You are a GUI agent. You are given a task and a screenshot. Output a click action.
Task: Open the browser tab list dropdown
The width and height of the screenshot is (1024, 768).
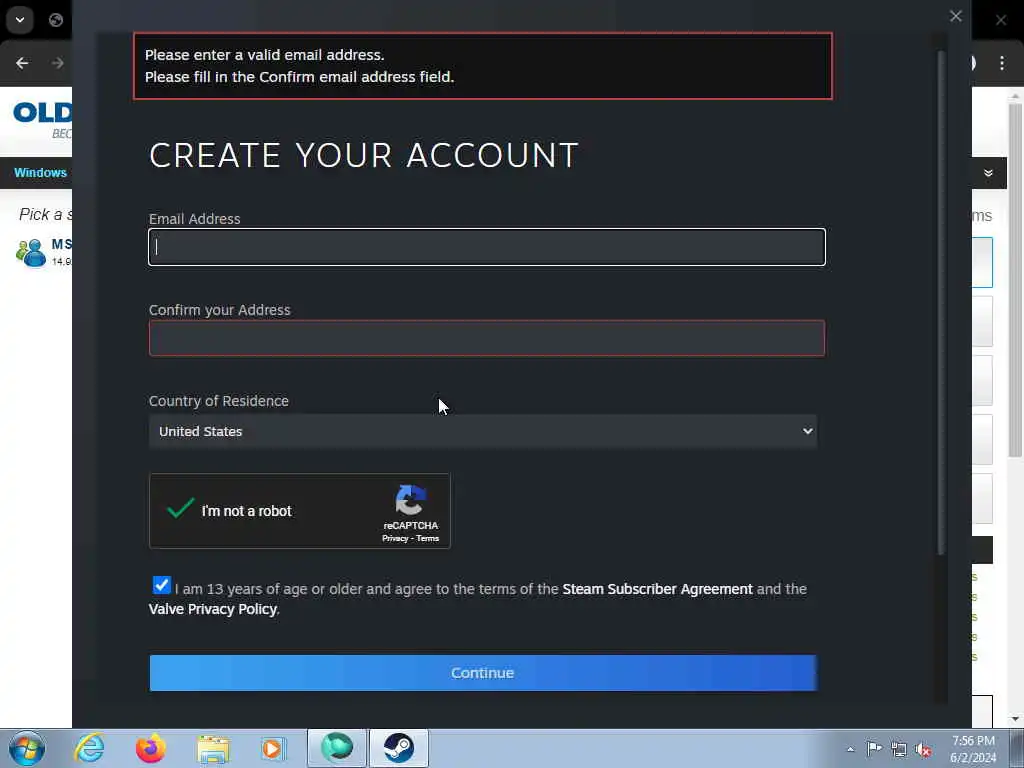pyautogui.click(x=20, y=20)
